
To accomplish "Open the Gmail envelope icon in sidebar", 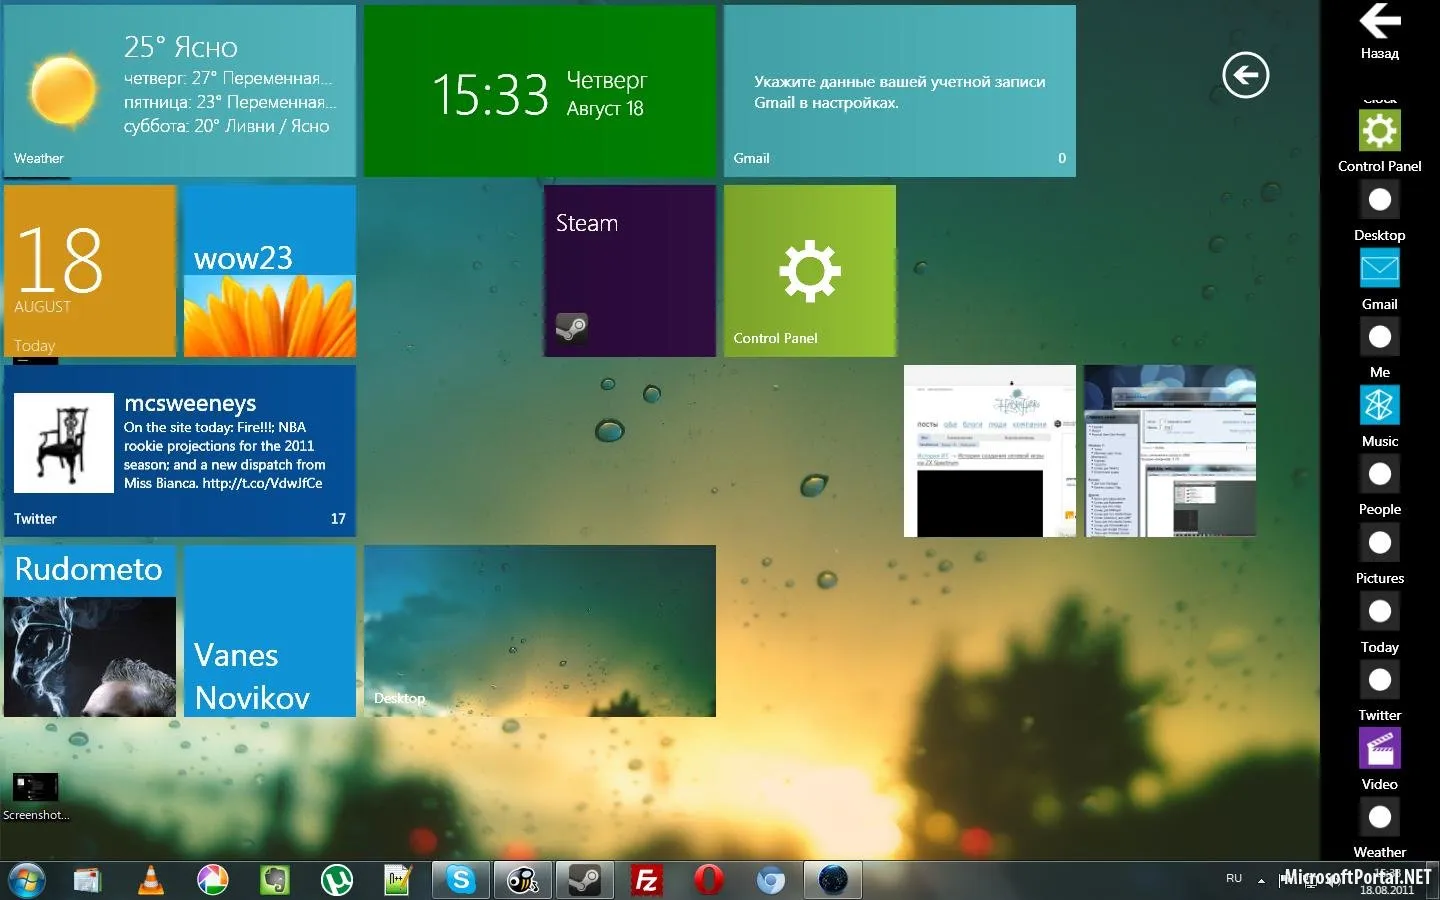I will (x=1379, y=268).
